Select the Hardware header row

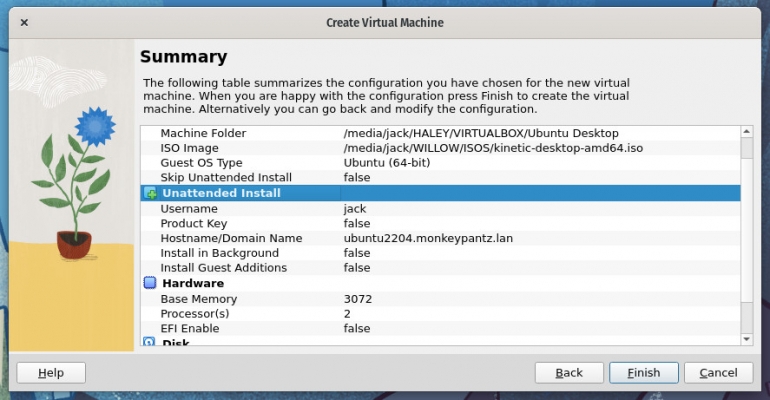coord(440,283)
